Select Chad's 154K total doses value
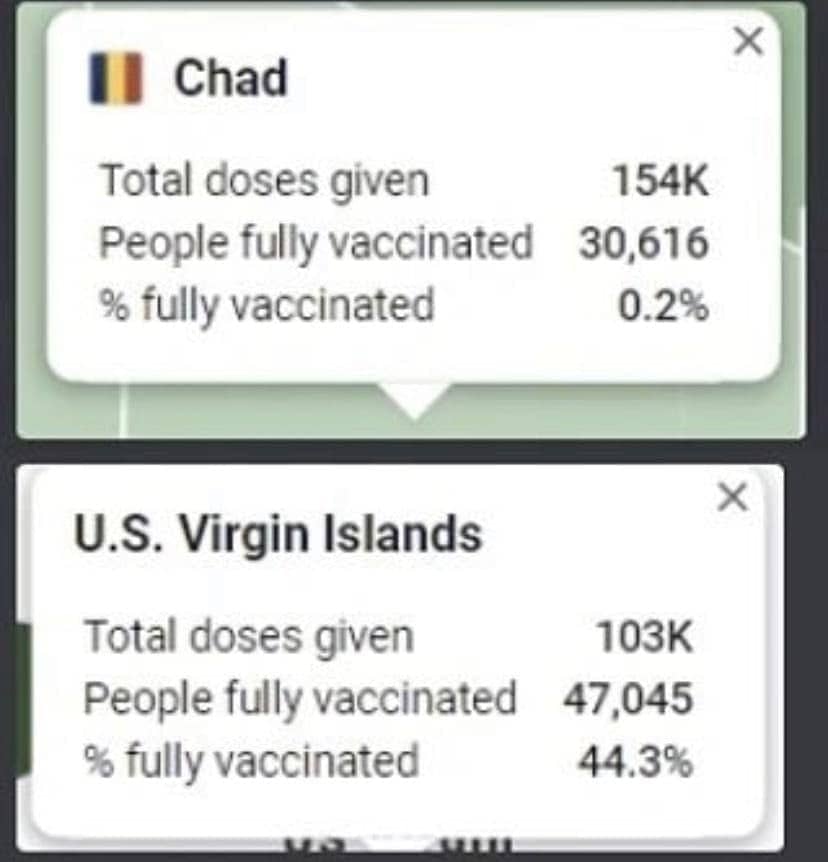This screenshot has width=828, height=862. click(x=661, y=182)
